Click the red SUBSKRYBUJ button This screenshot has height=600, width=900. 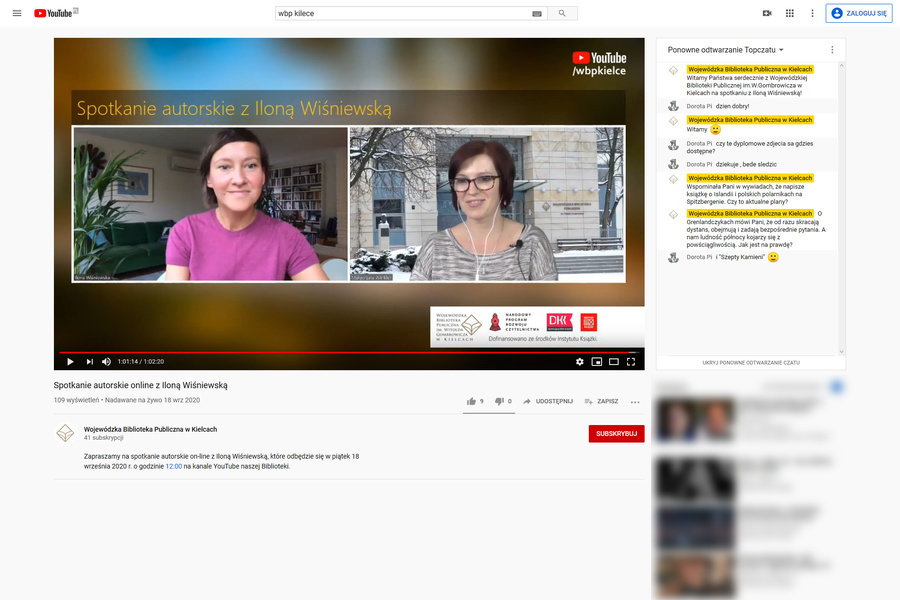[616, 433]
